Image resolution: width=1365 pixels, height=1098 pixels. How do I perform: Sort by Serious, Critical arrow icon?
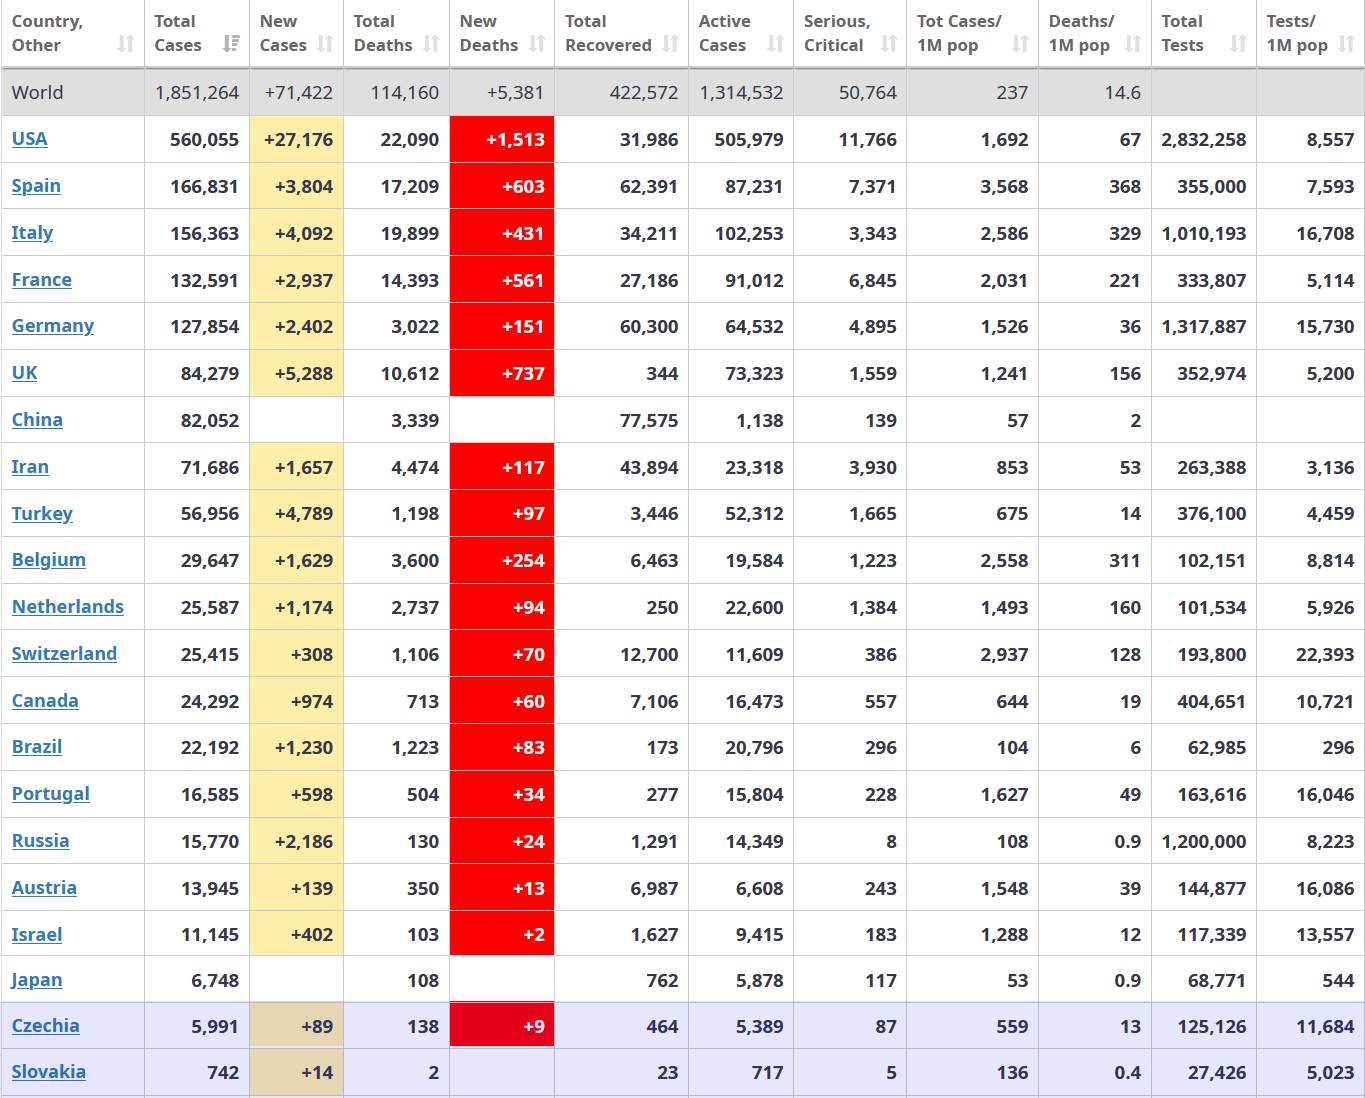click(x=889, y=44)
